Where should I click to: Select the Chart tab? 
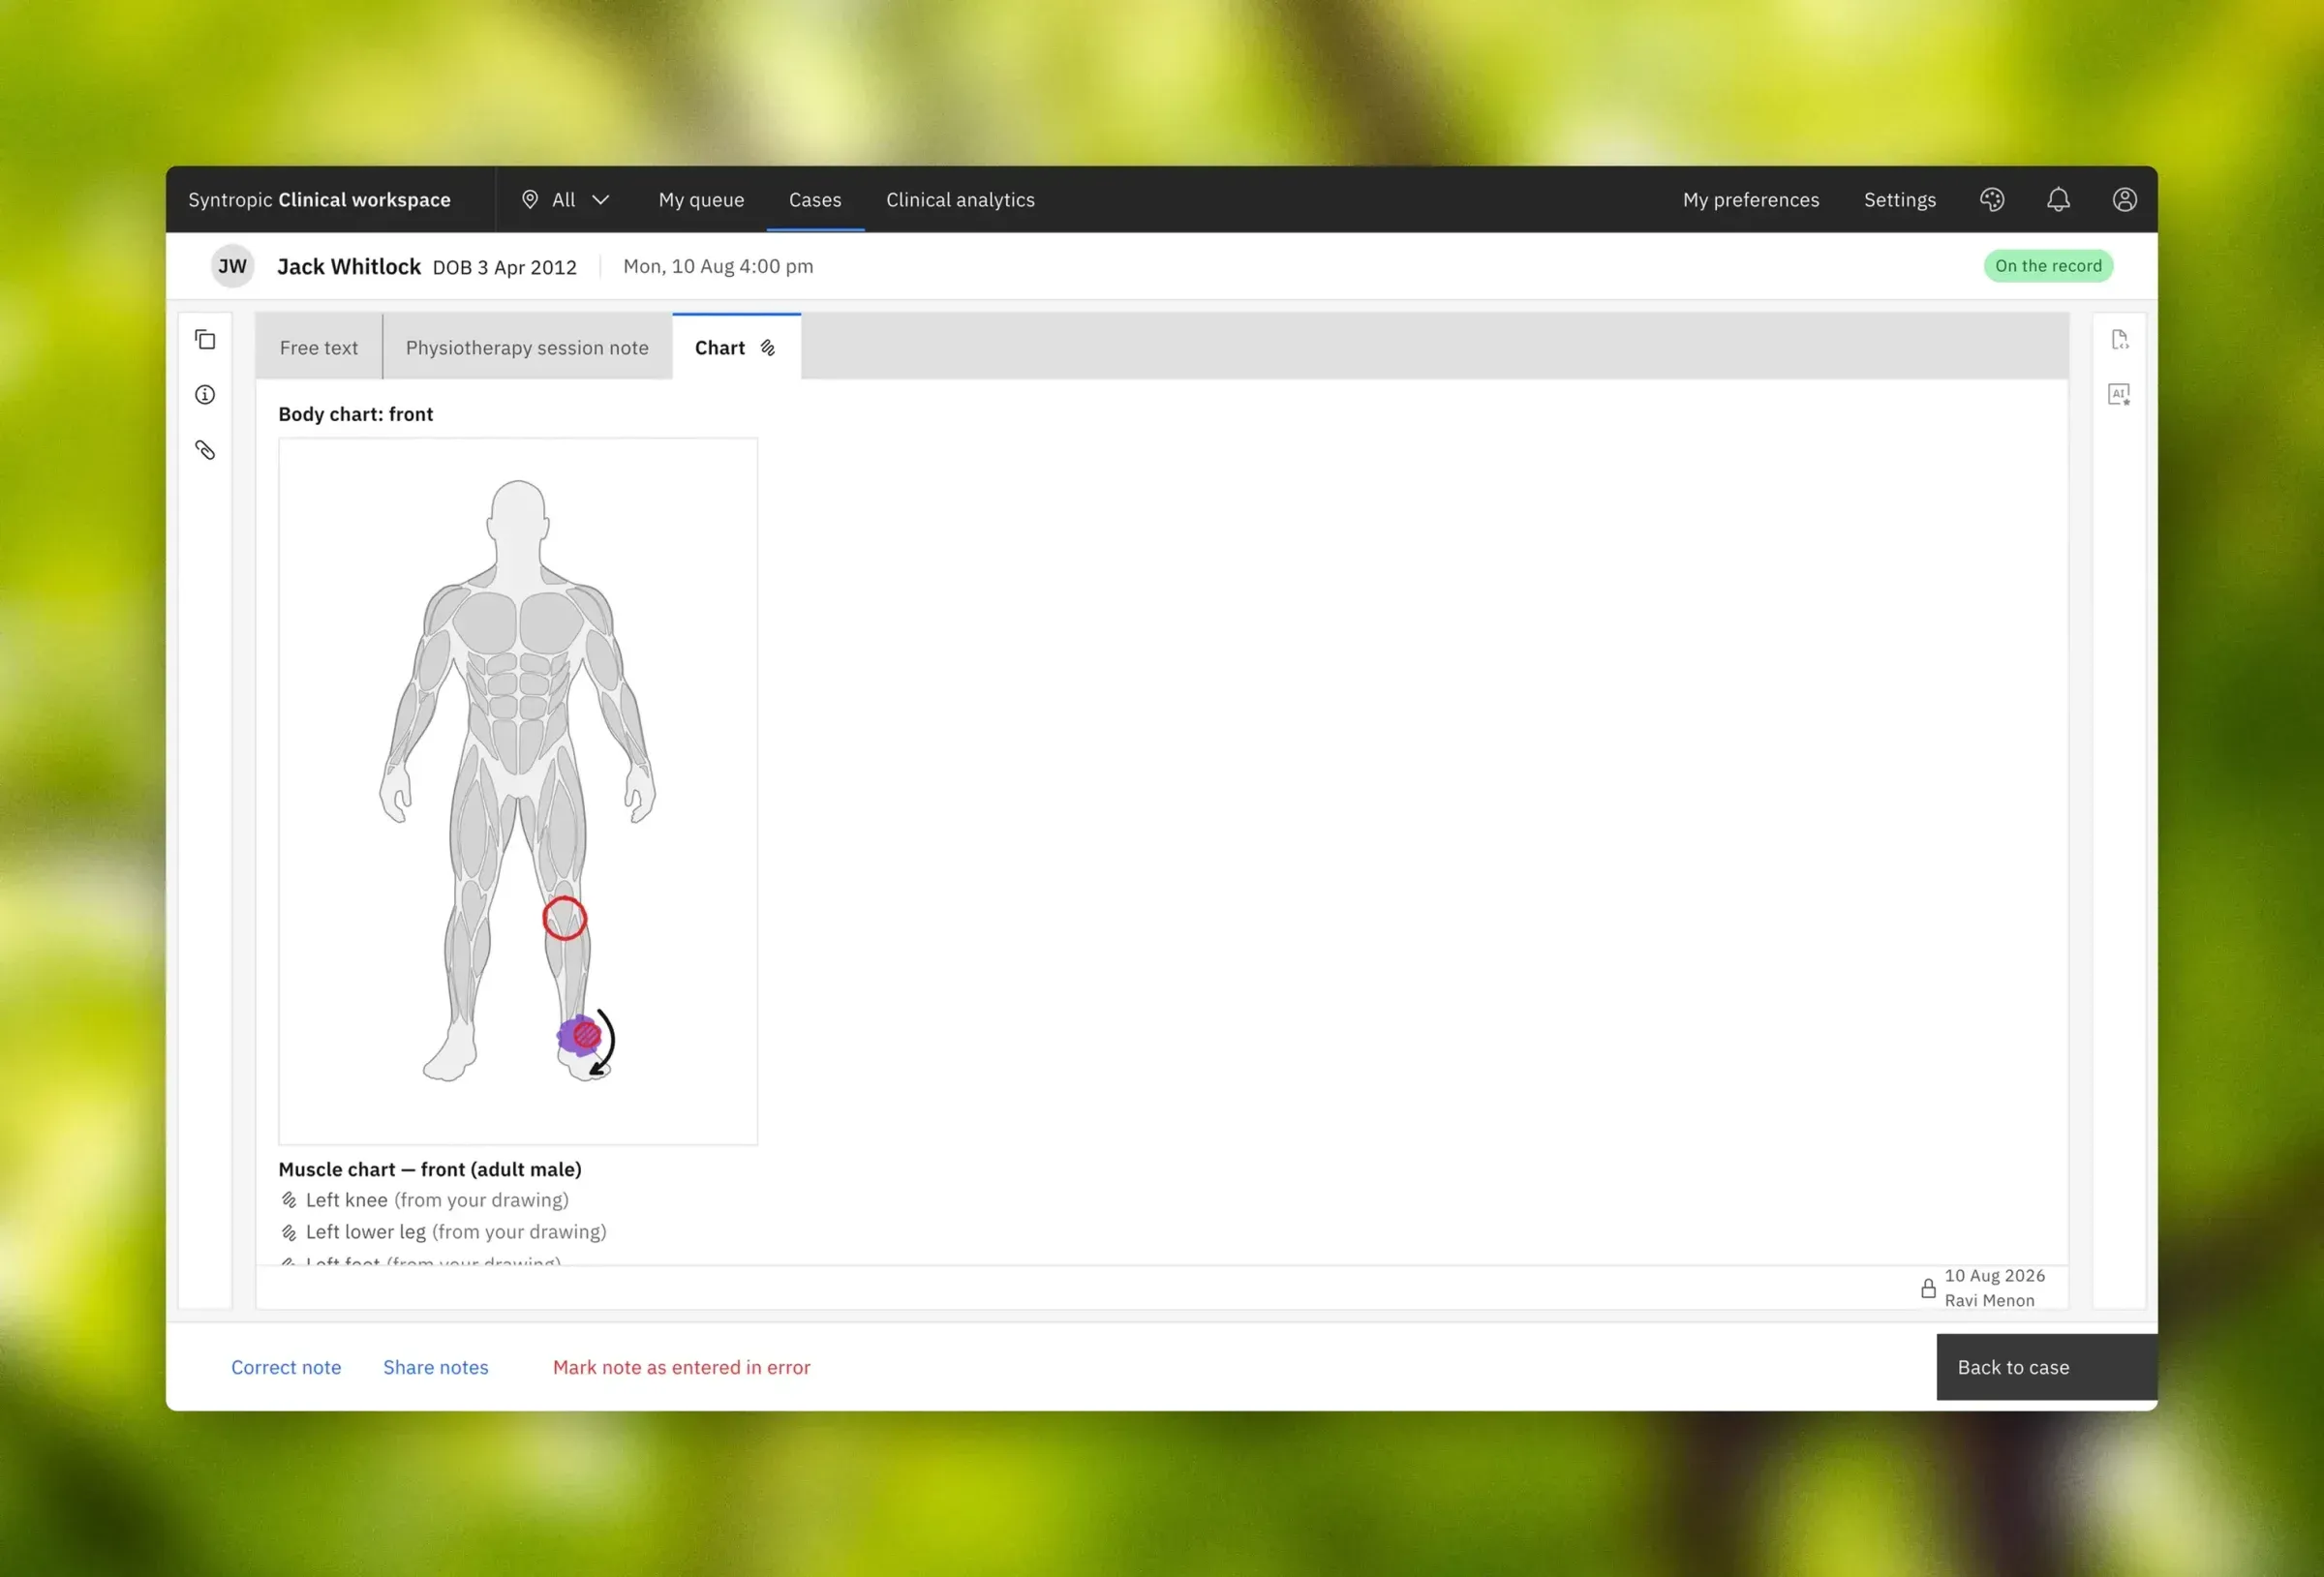[736, 347]
